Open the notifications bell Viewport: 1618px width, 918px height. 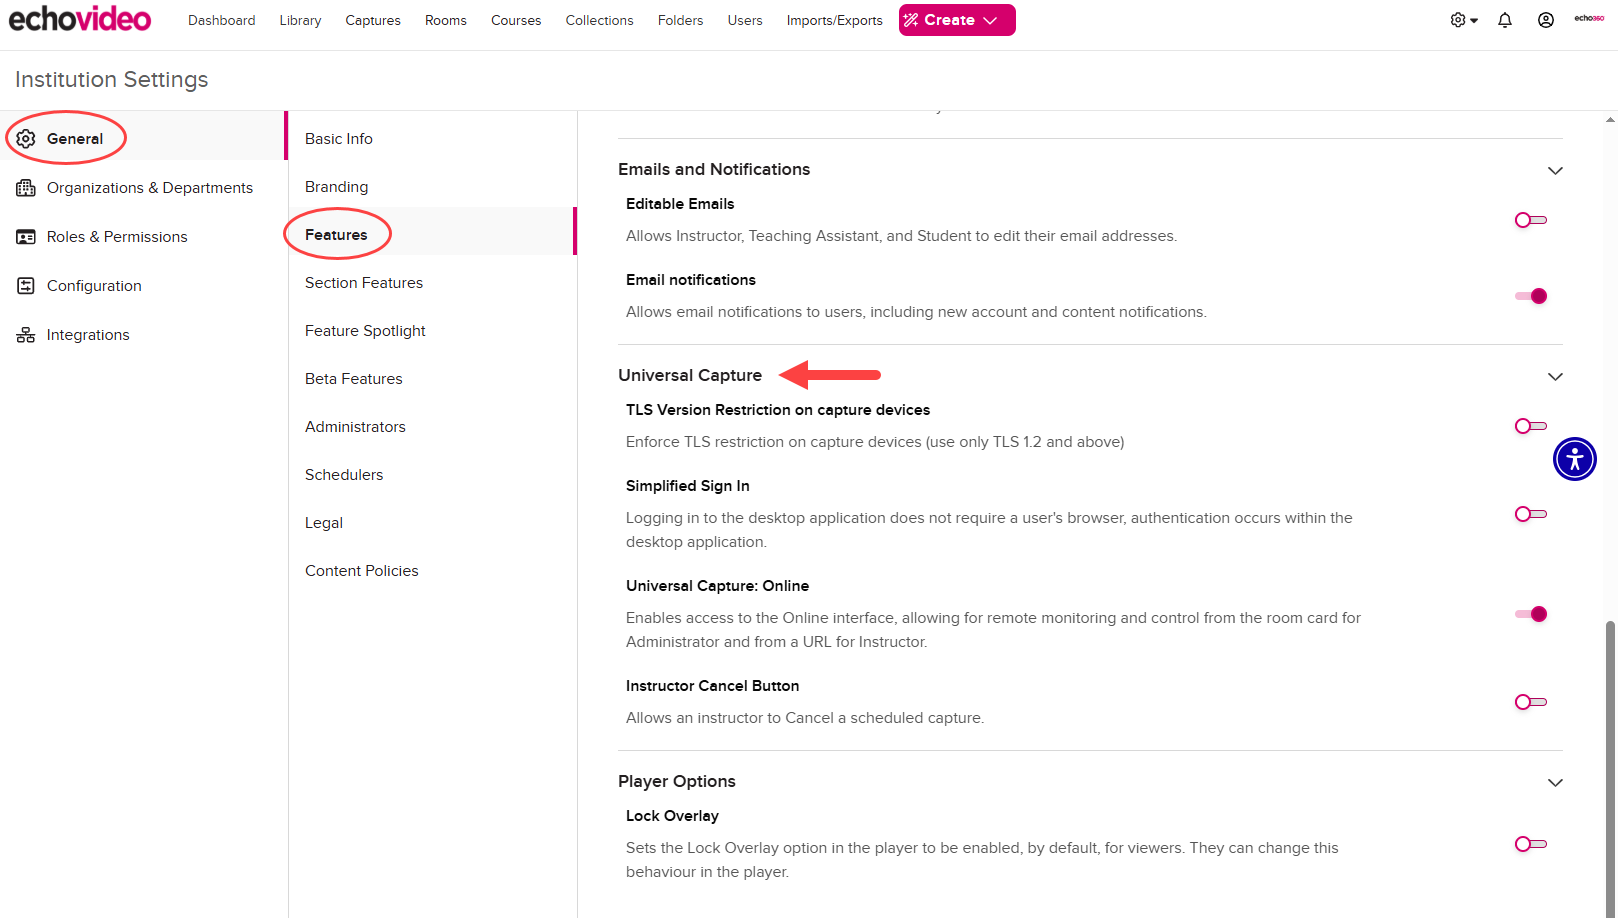pyautogui.click(x=1505, y=20)
